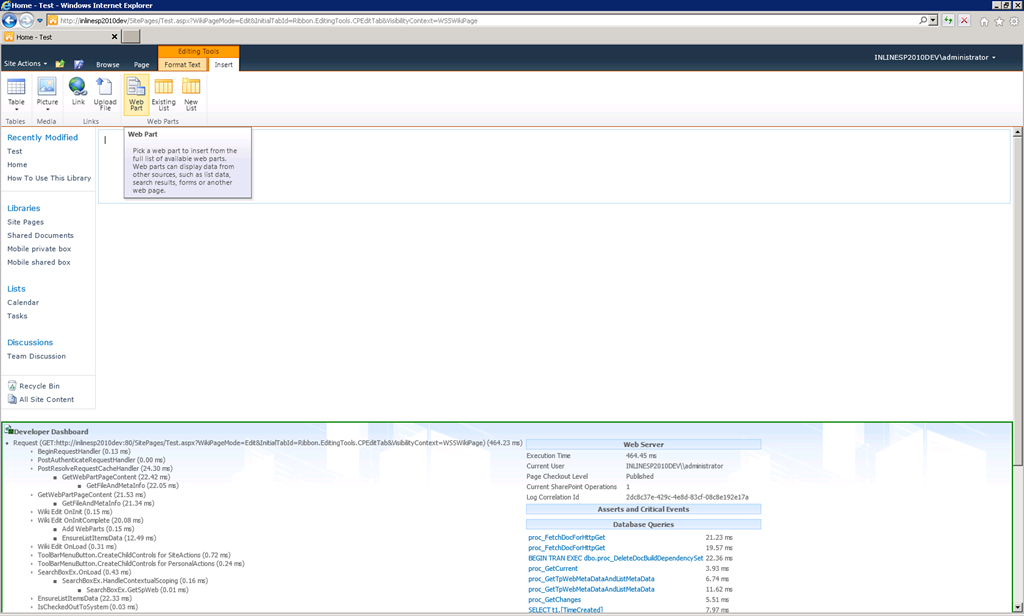Open the administrator account dropdown

(x=935, y=57)
